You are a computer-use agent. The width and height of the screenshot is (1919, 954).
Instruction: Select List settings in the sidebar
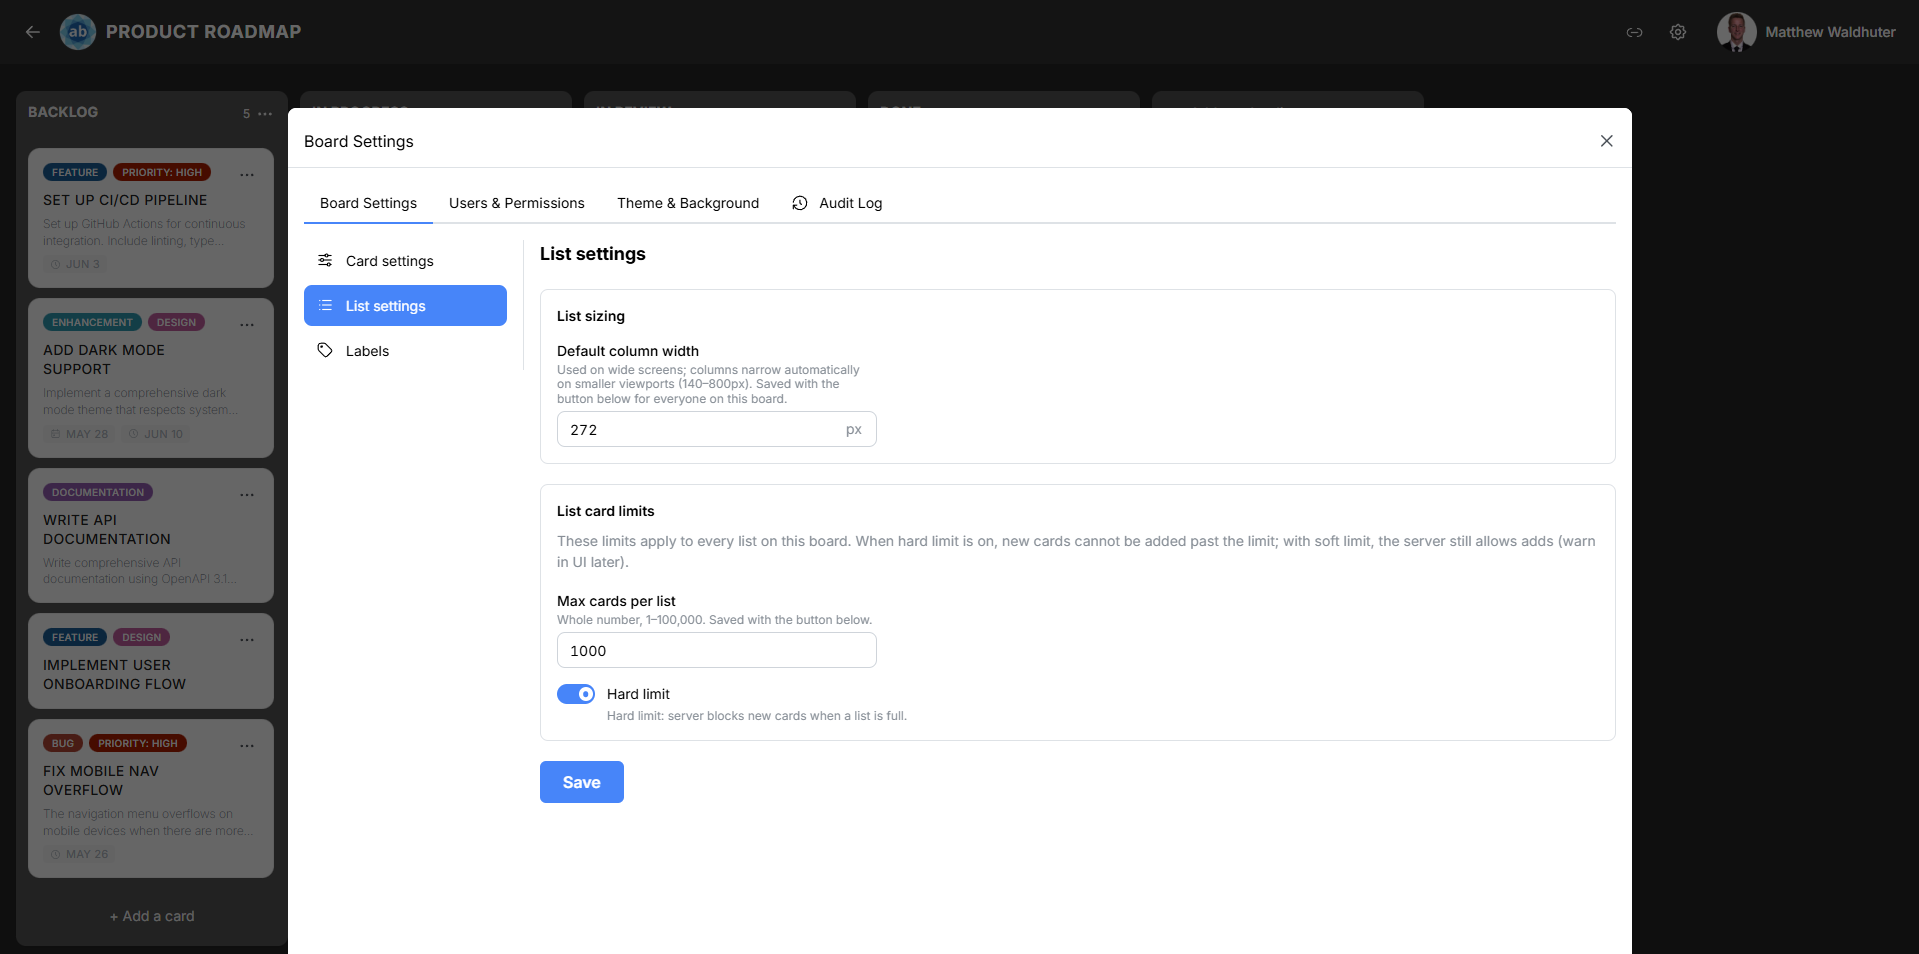(405, 306)
